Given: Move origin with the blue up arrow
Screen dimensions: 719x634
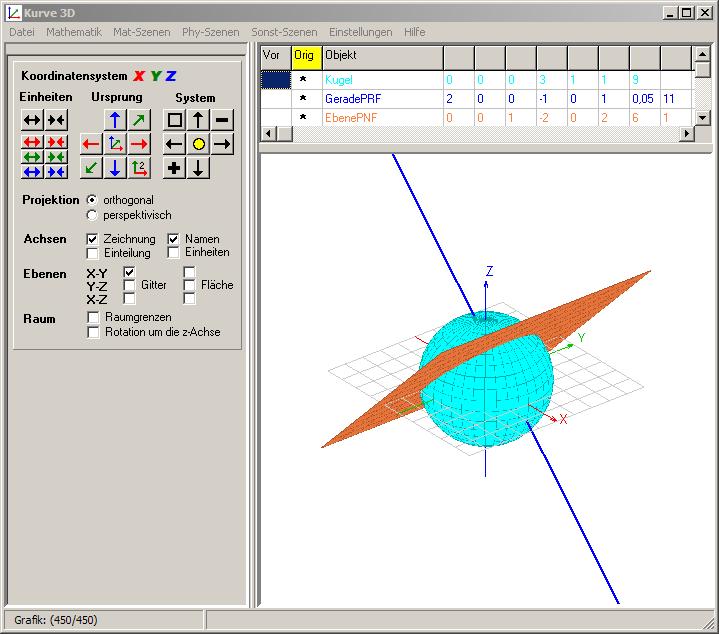Looking at the screenshot, I should pos(115,120).
